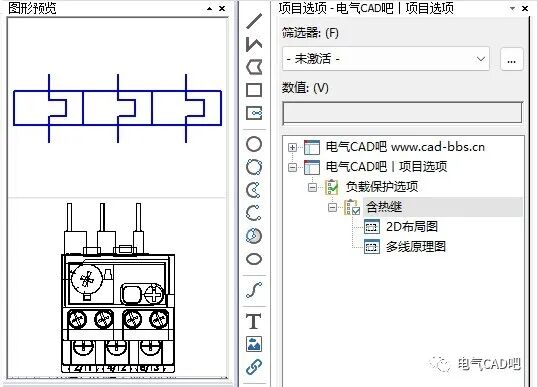Close the 项目选项 panel
Screen dimensions: 537x387
click(525, 9)
